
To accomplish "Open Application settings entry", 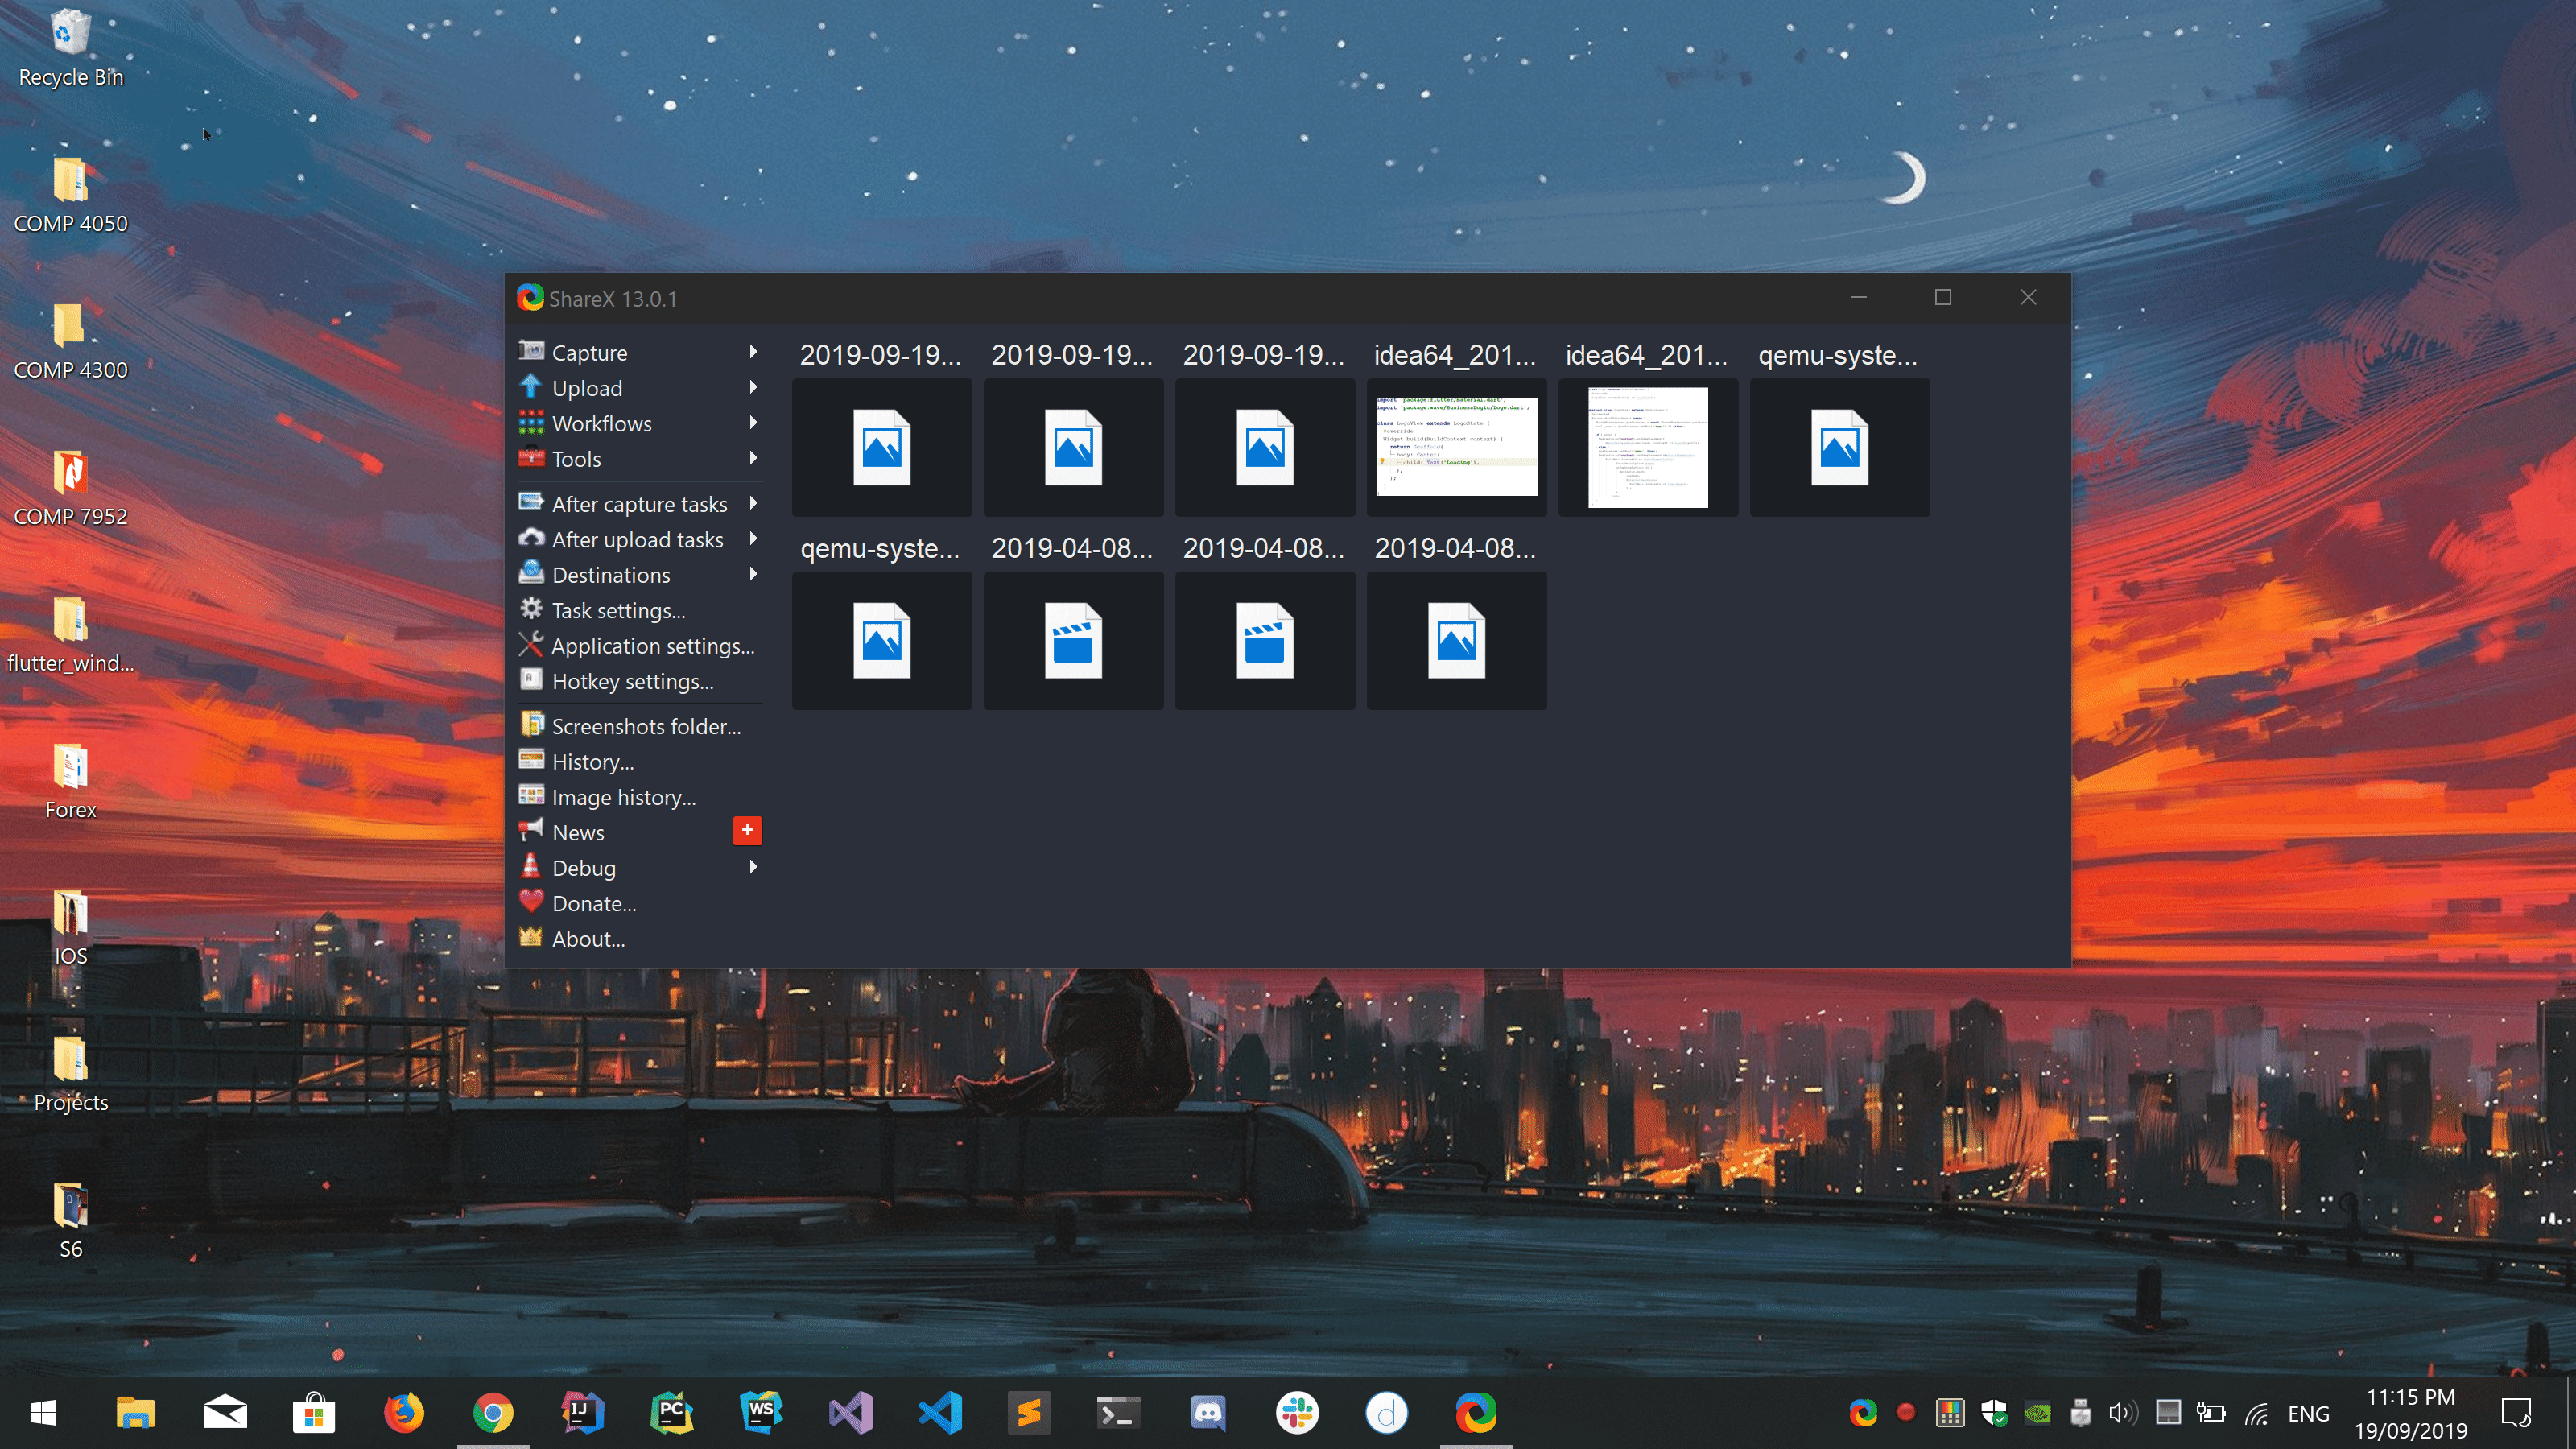I will point(652,646).
